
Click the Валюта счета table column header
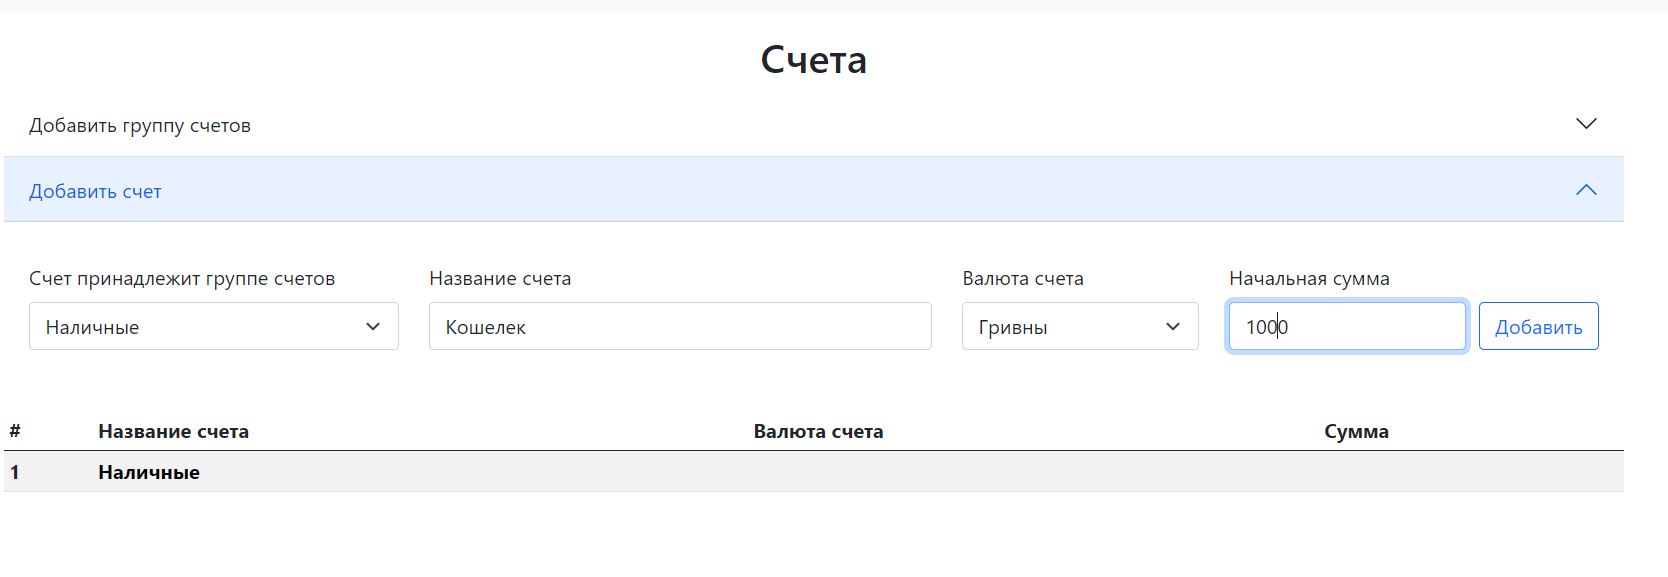click(x=818, y=432)
